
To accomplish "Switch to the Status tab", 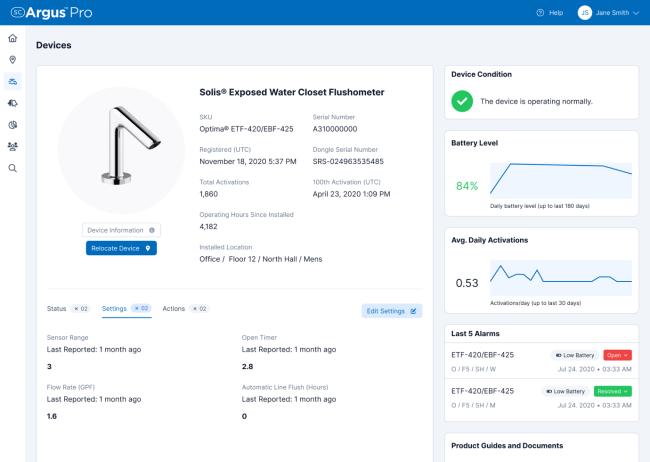I will 57,309.
